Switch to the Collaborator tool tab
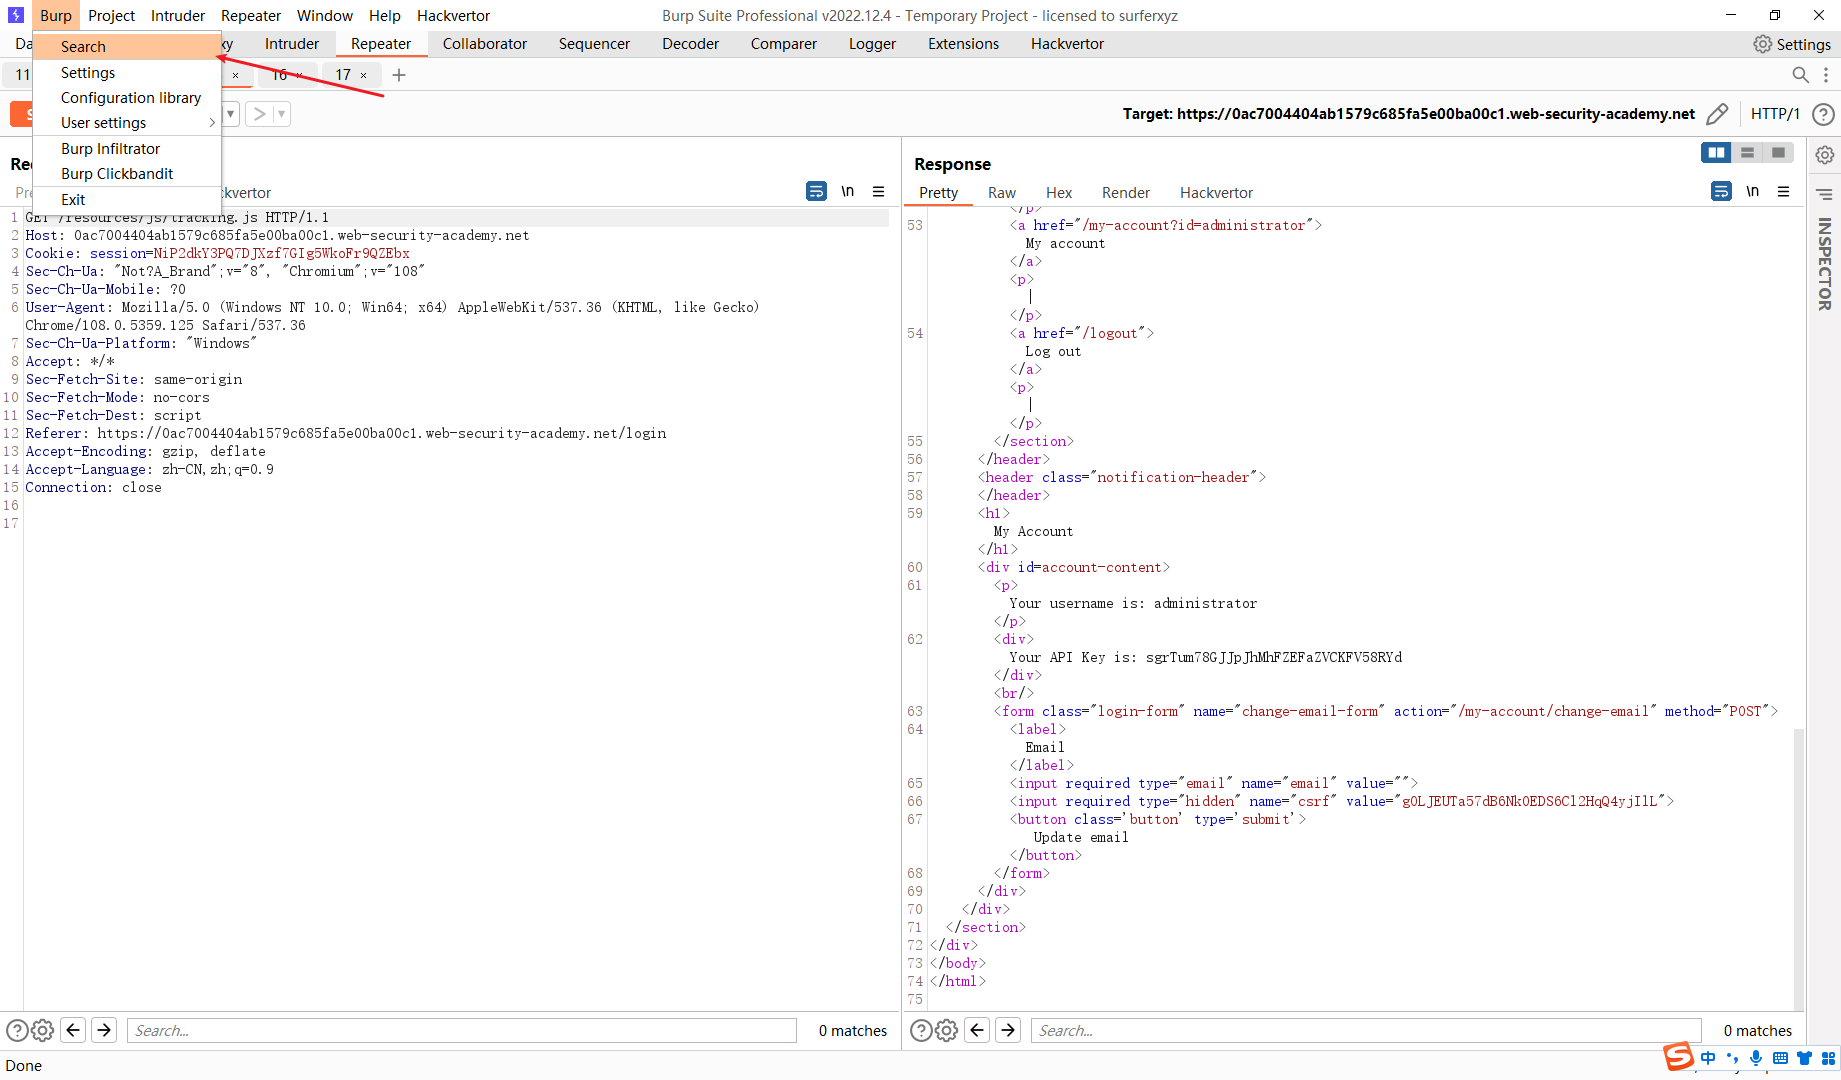 485,44
